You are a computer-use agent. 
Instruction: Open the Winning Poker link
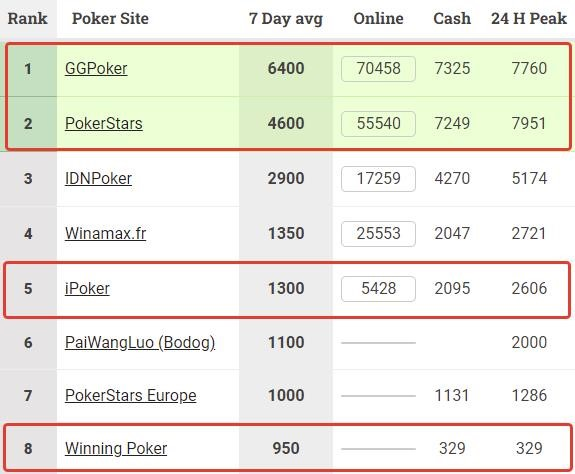[116, 448]
